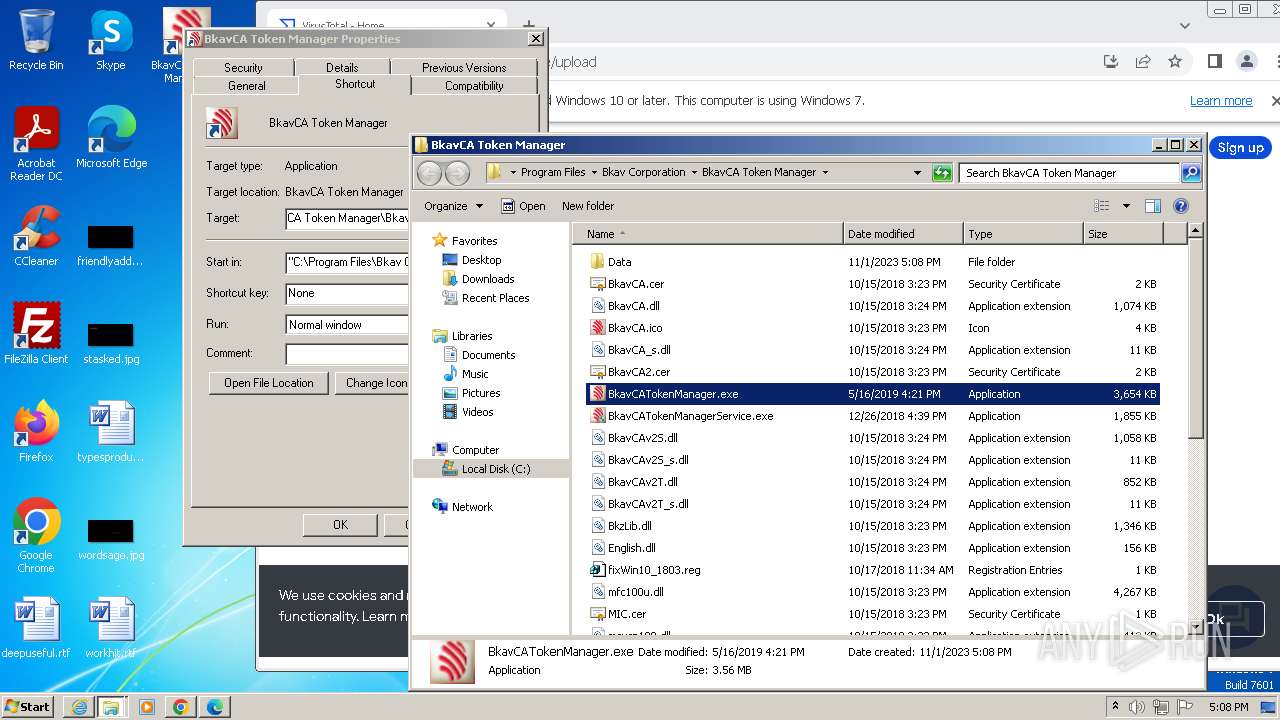Image resolution: width=1280 pixels, height=720 pixels.
Task: Click into the Shortcut key field
Action: 347,294
